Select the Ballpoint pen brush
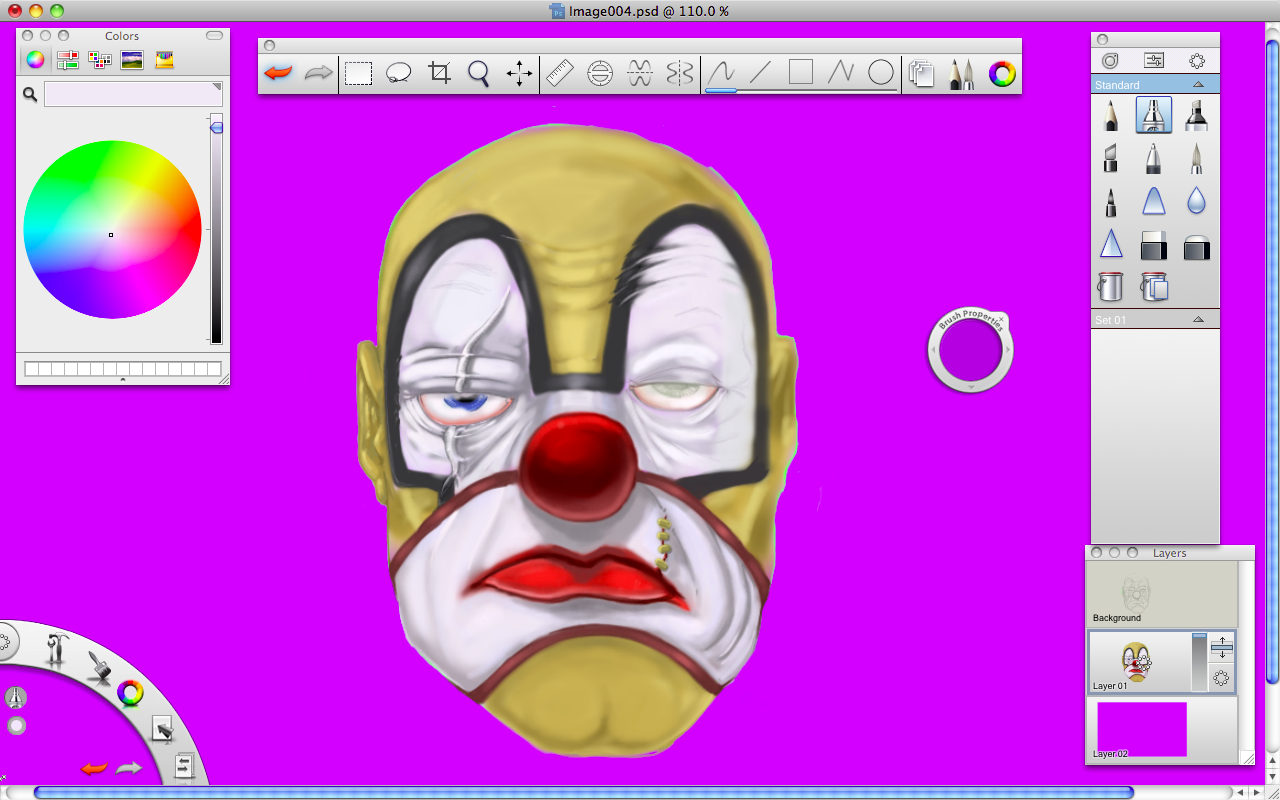 [x=1154, y=158]
